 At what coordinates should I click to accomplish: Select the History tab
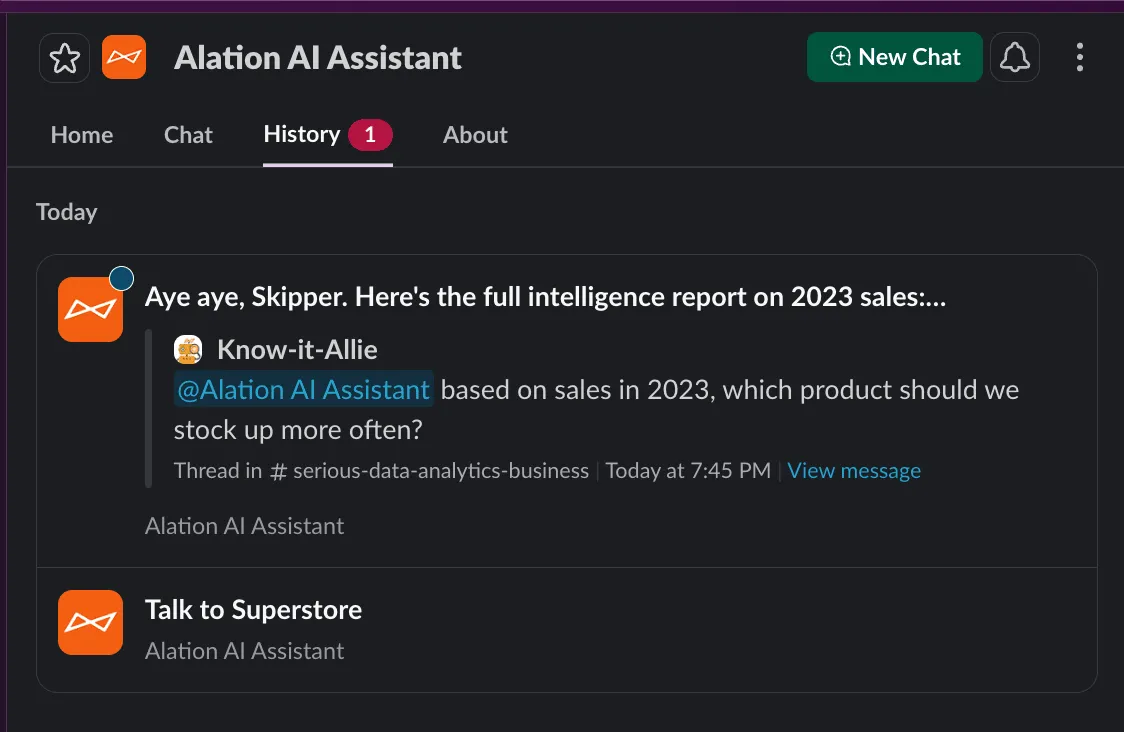(301, 134)
